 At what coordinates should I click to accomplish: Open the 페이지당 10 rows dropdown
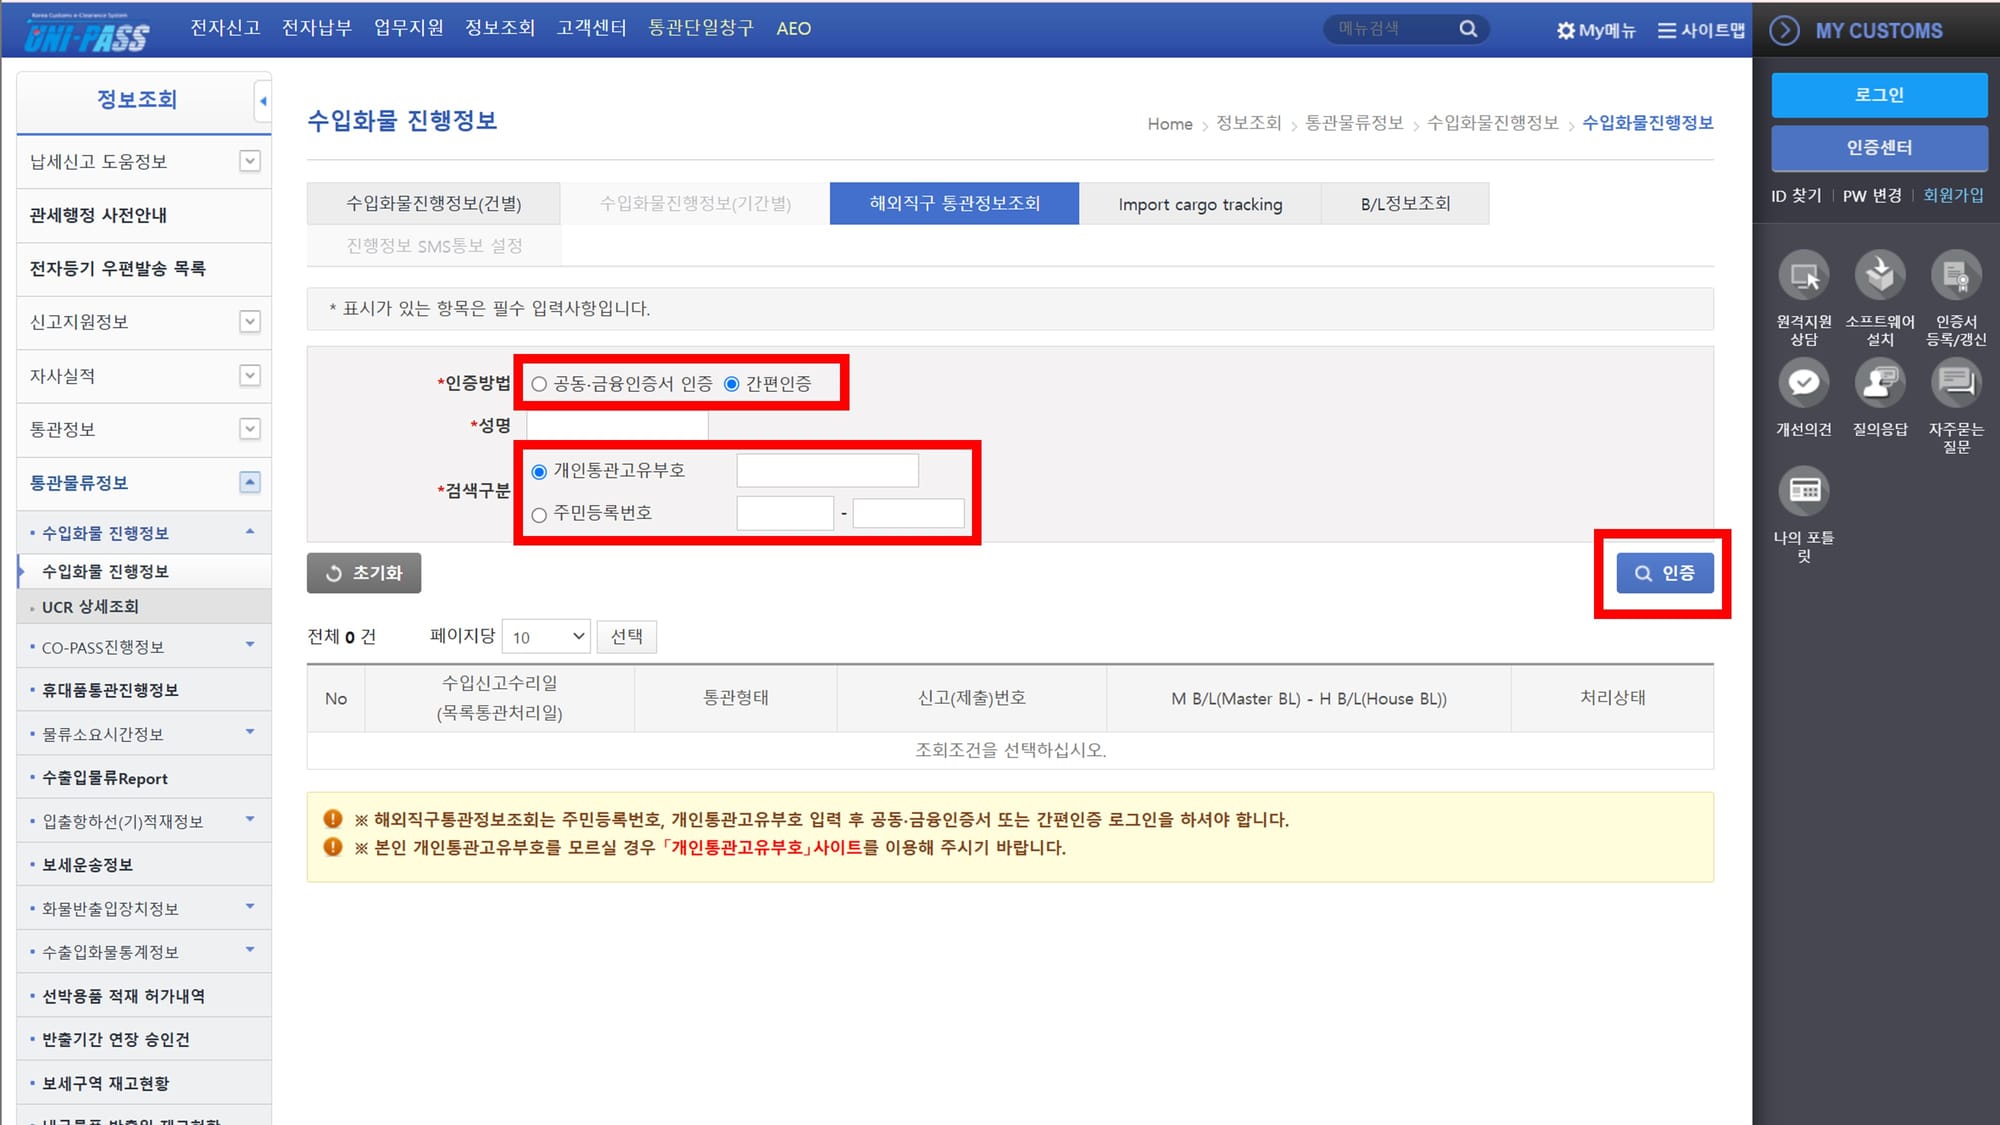[546, 637]
